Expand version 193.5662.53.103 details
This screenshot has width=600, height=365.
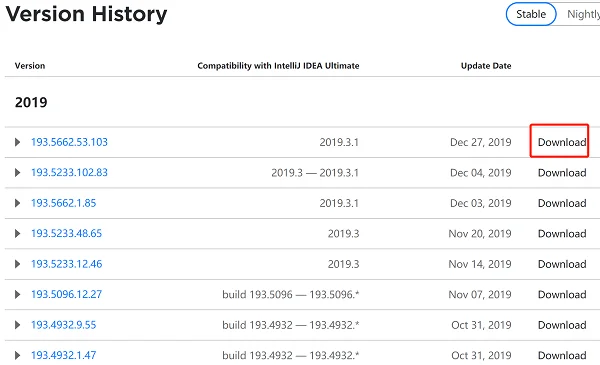pyautogui.click(x=17, y=142)
